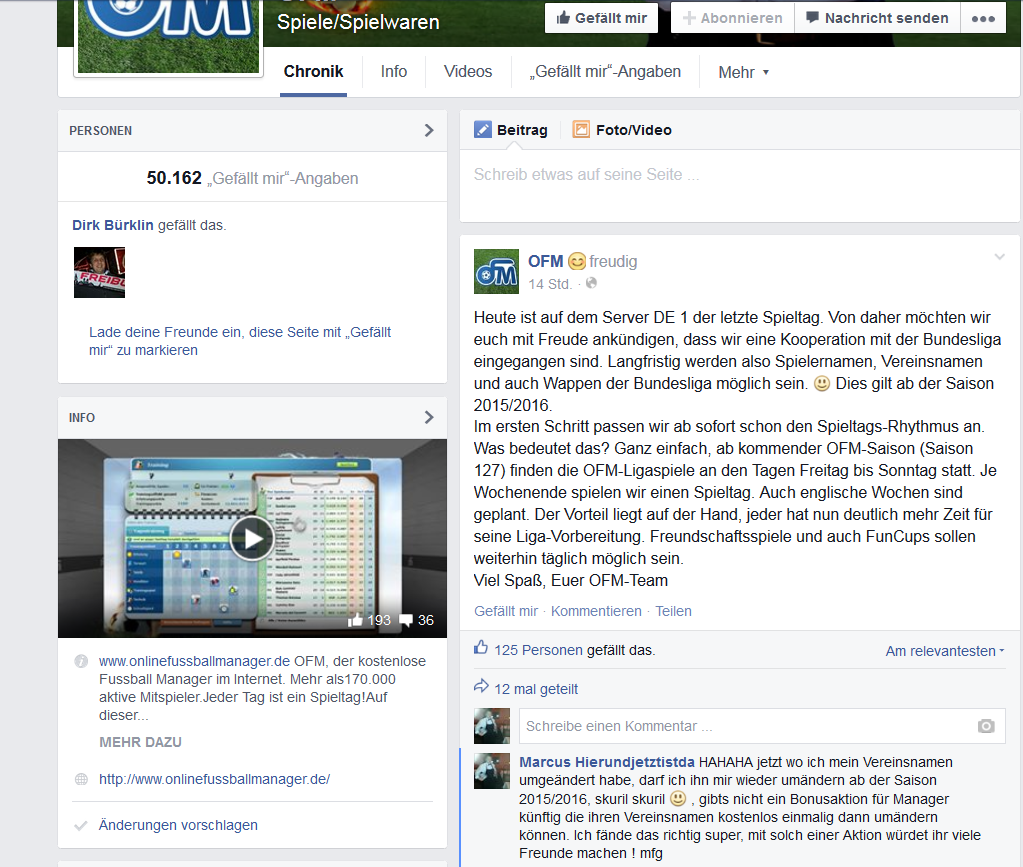Click the Spiele/Spielwaren page category
The height and width of the screenshot is (867, 1023).
358,22
